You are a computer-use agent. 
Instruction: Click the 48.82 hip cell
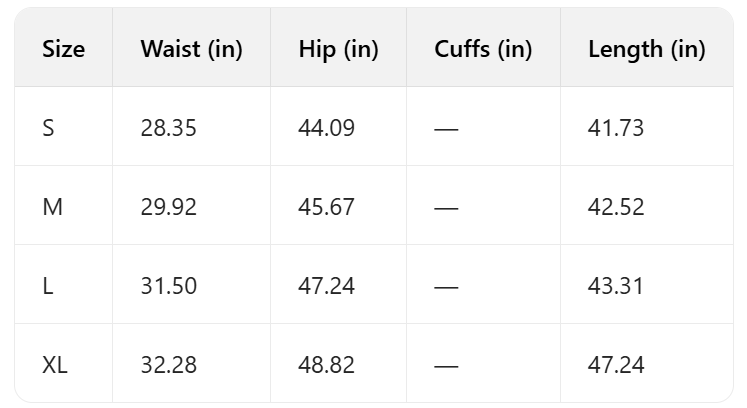[326, 365]
